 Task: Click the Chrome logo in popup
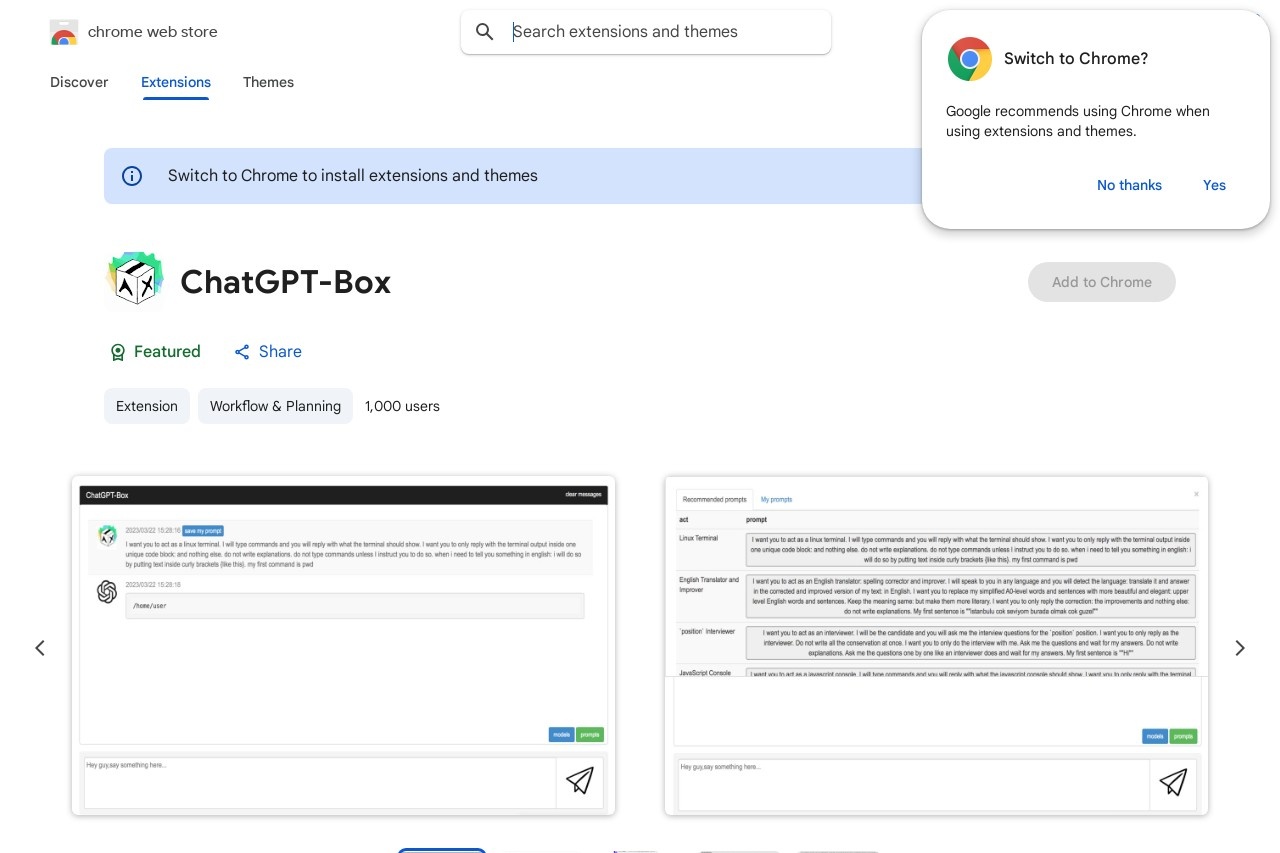coord(969,59)
